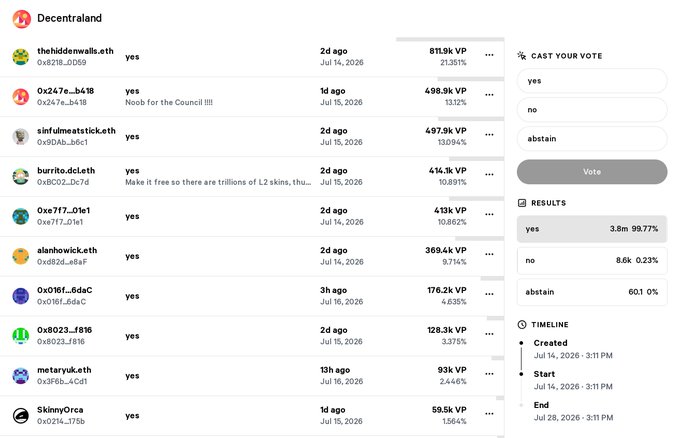Click the abstain result bar 0%
This screenshot has height=438, width=680.
tap(592, 292)
